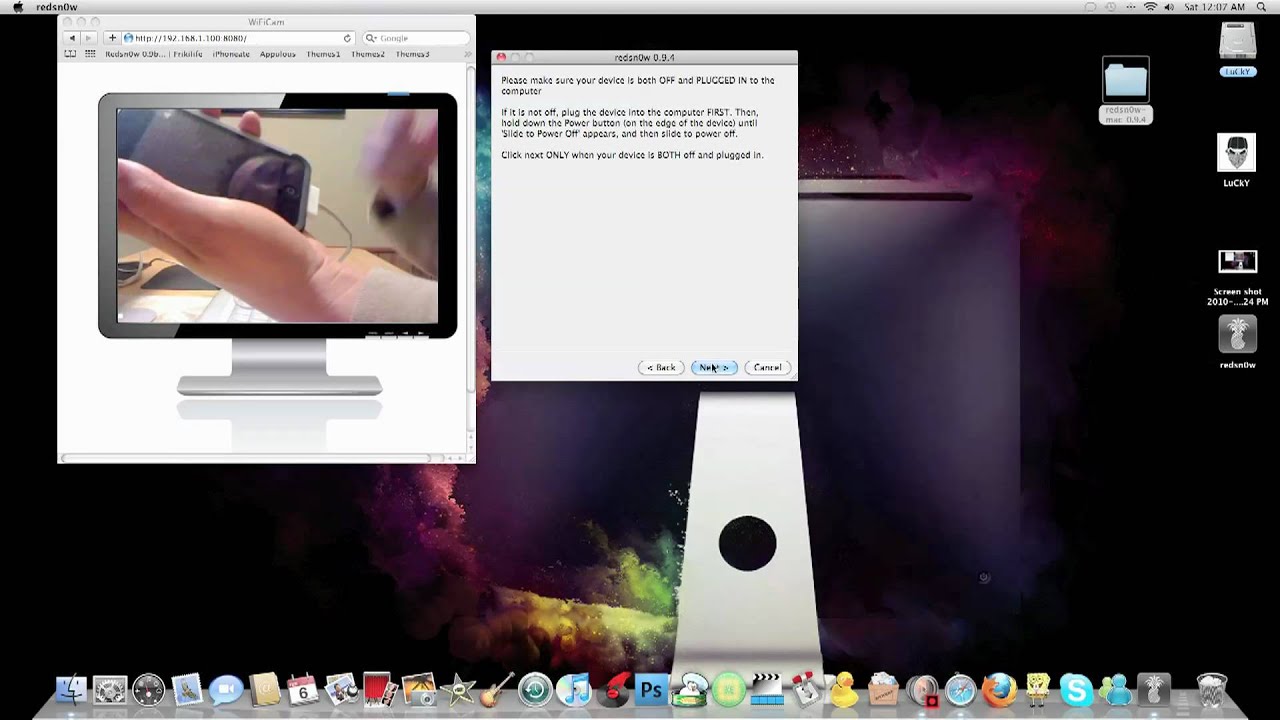Screen dimensions: 1280x720
Task: Open Time Machine menu bar icon
Action: click(1110, 7)
